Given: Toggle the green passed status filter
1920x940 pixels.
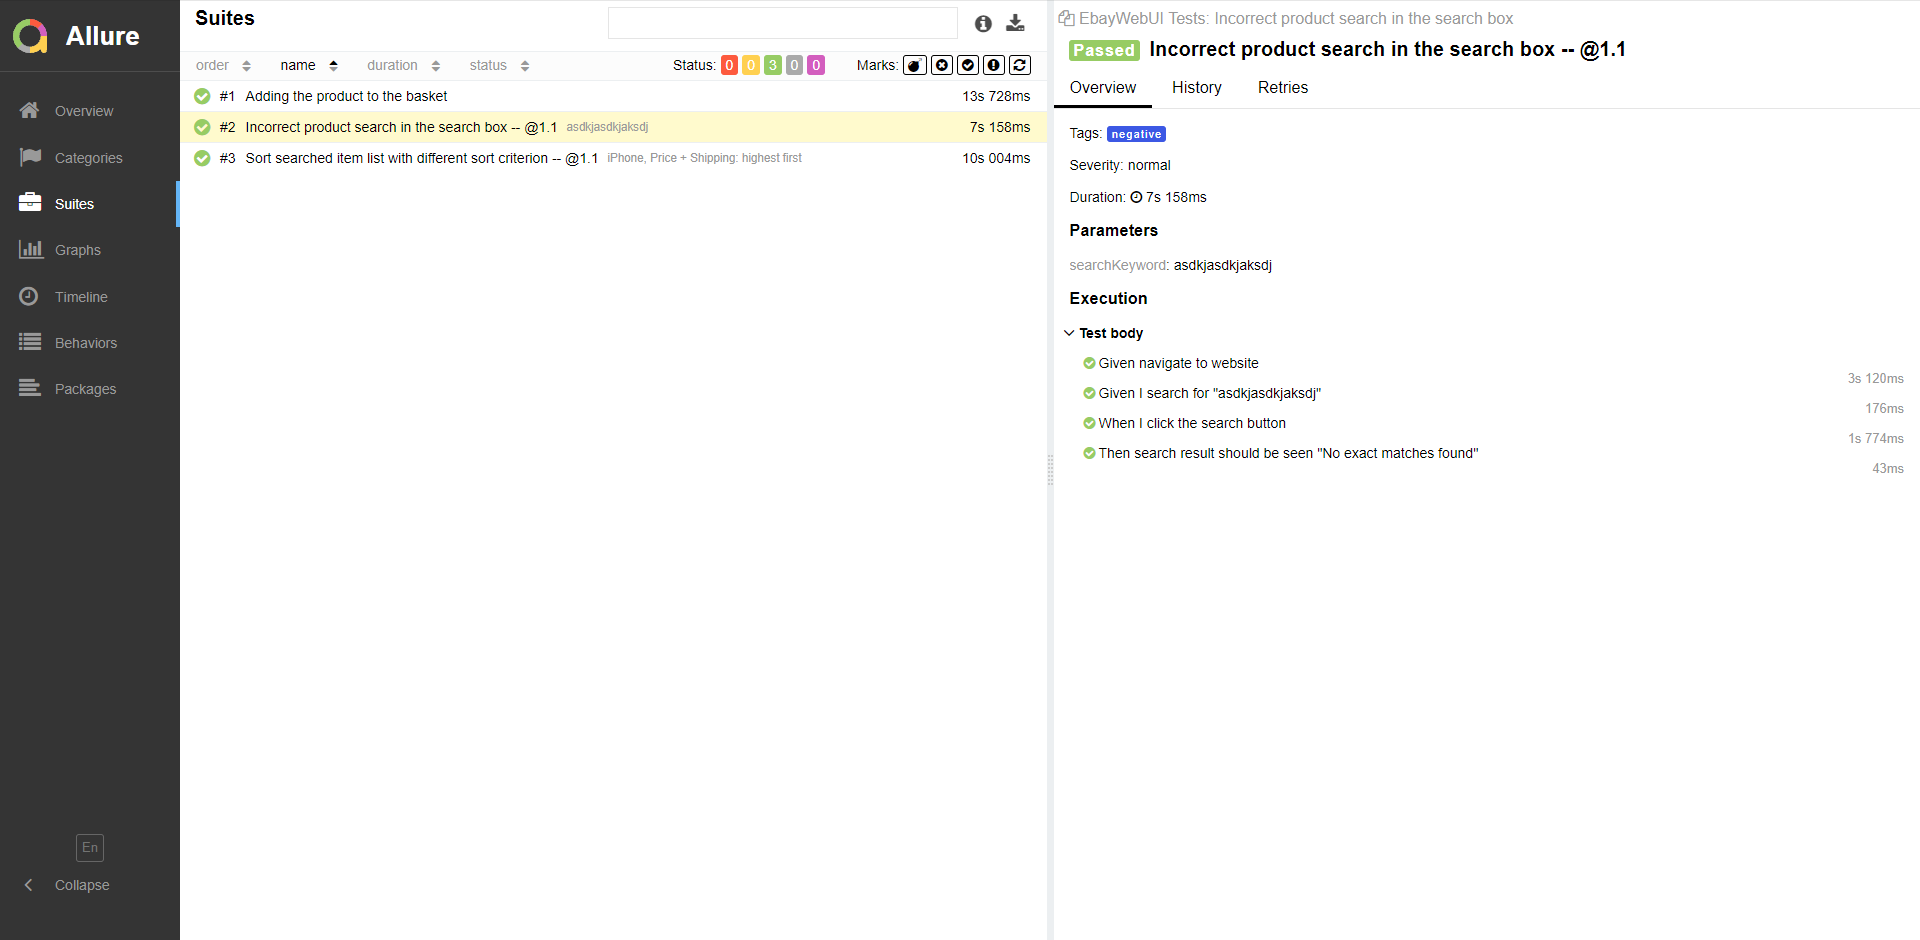Looking at the screenshot, I should click(x=772, y=64).
